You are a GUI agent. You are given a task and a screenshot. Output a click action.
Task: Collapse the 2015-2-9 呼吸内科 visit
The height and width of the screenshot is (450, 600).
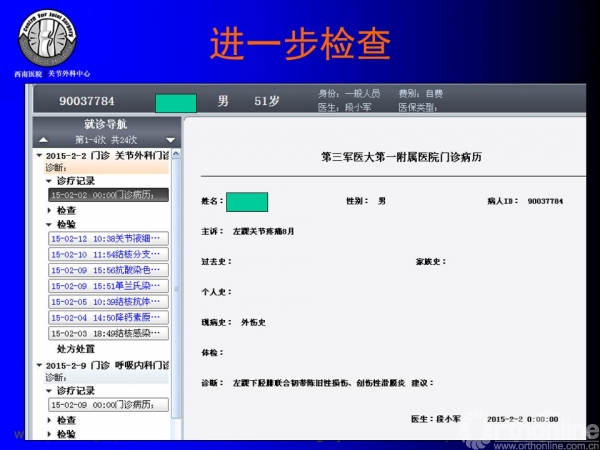(x=39, y=364)
